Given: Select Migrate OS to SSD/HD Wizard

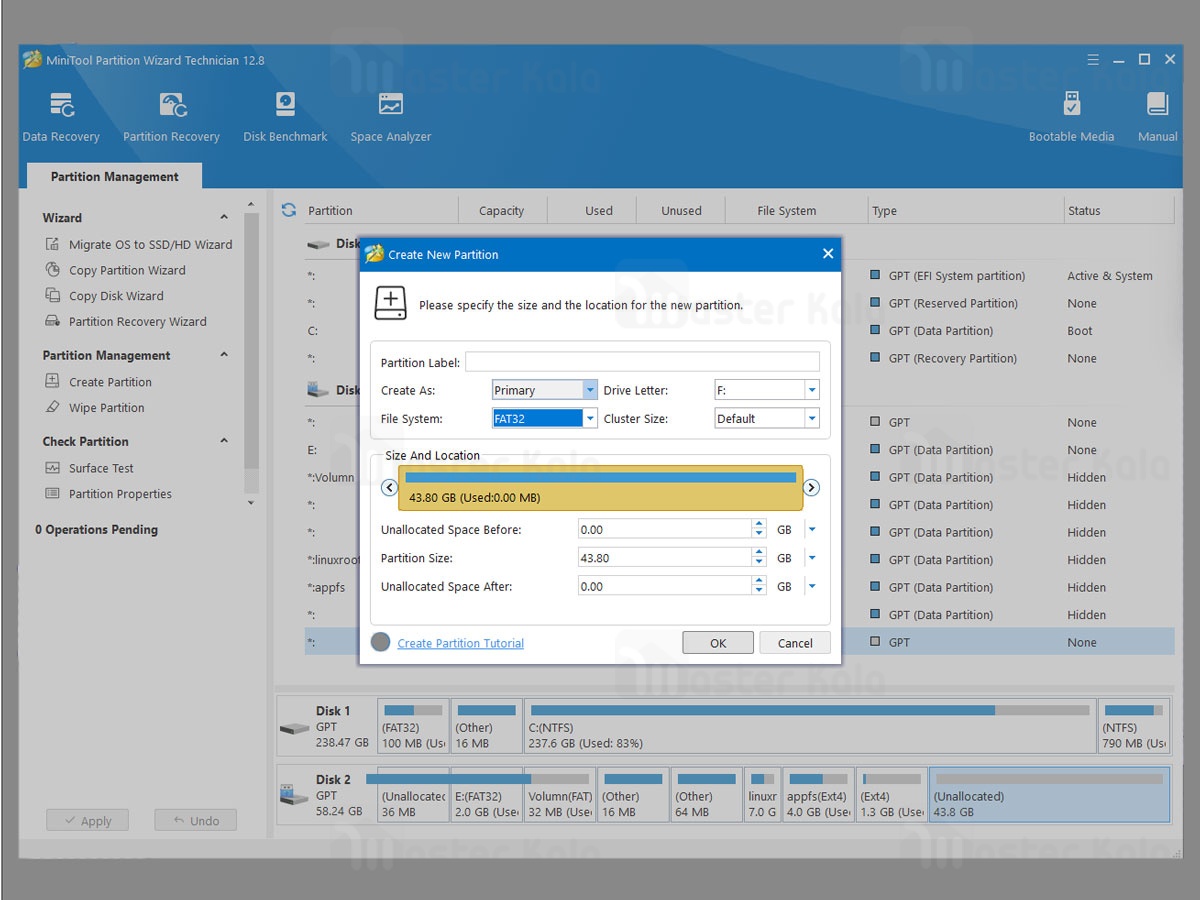Looking at the screenshot, I should 151,244.
